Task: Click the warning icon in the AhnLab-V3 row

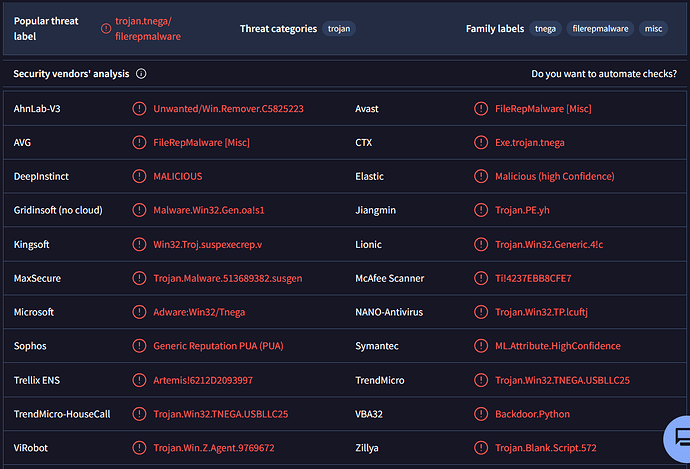Action: click(138, 108)
